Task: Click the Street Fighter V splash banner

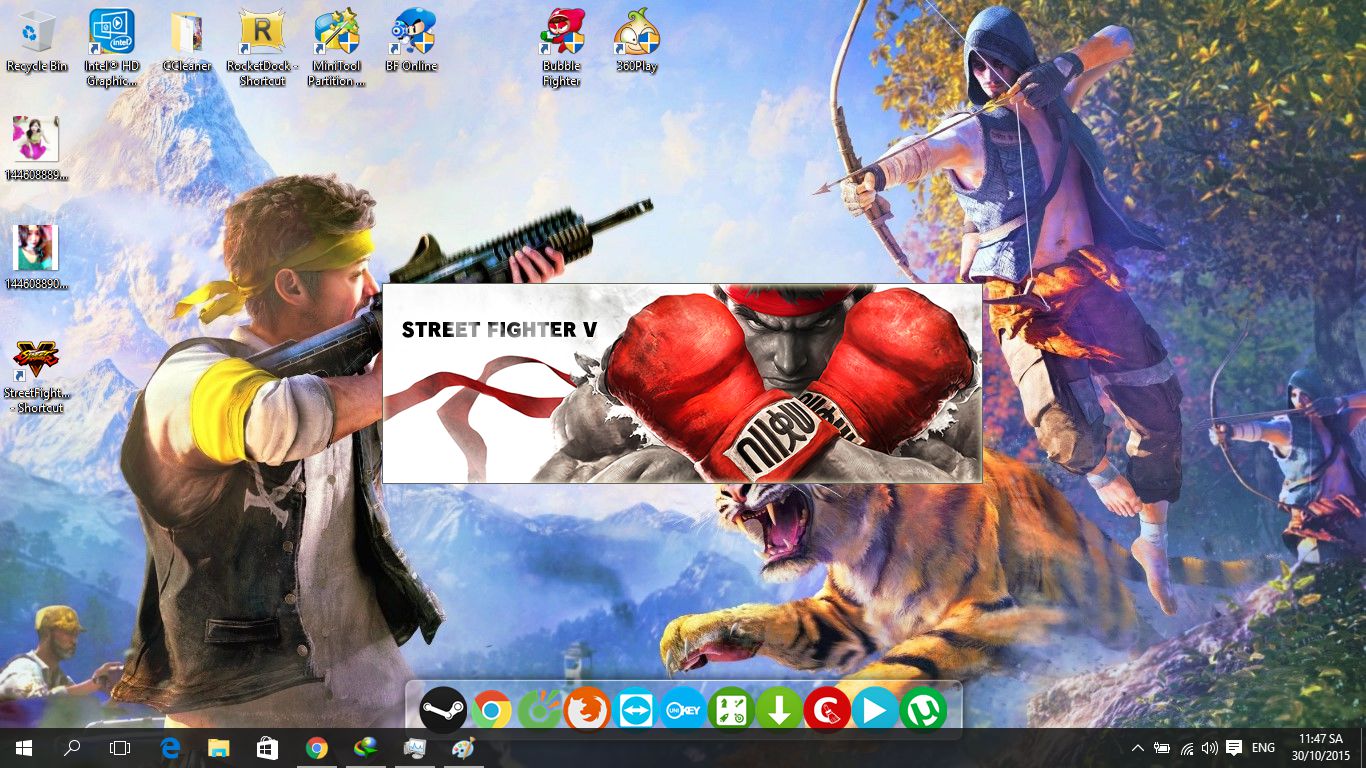Action: (682, 383)
